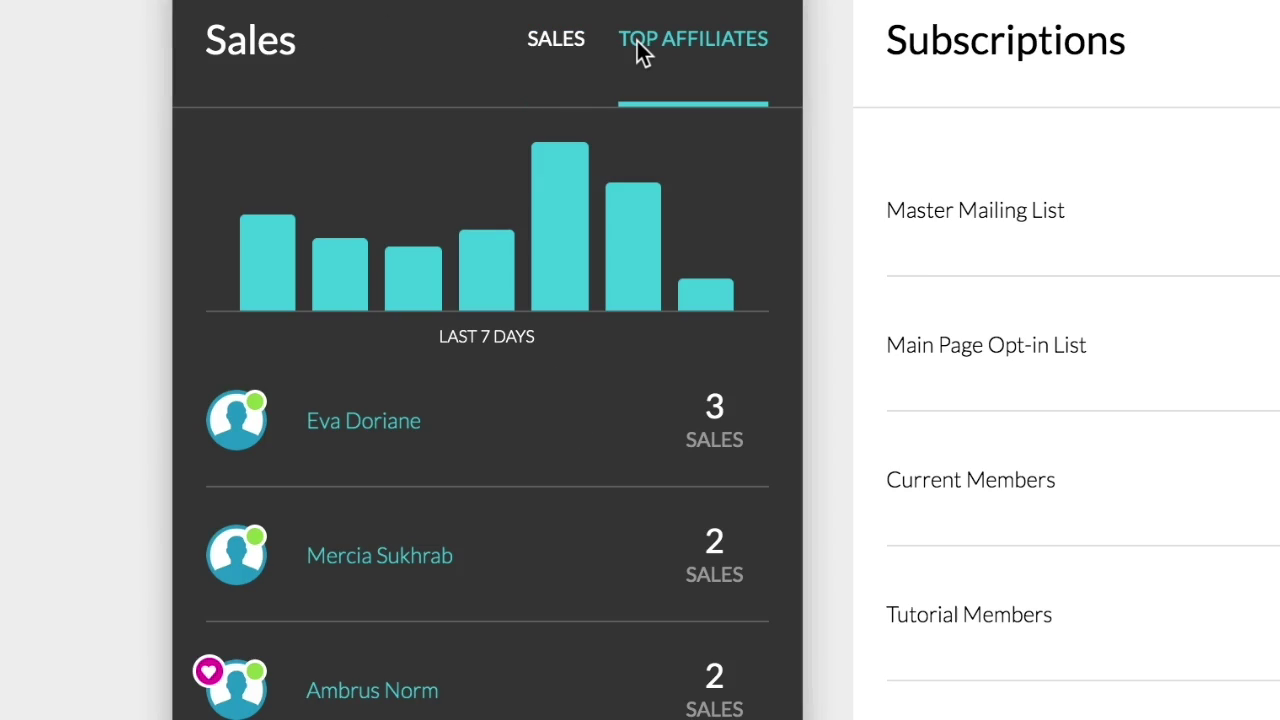Click Eva Doriane's profile avatar icon
The width and height of the screenshot is (1280, 720).
[x=236, y=421]
